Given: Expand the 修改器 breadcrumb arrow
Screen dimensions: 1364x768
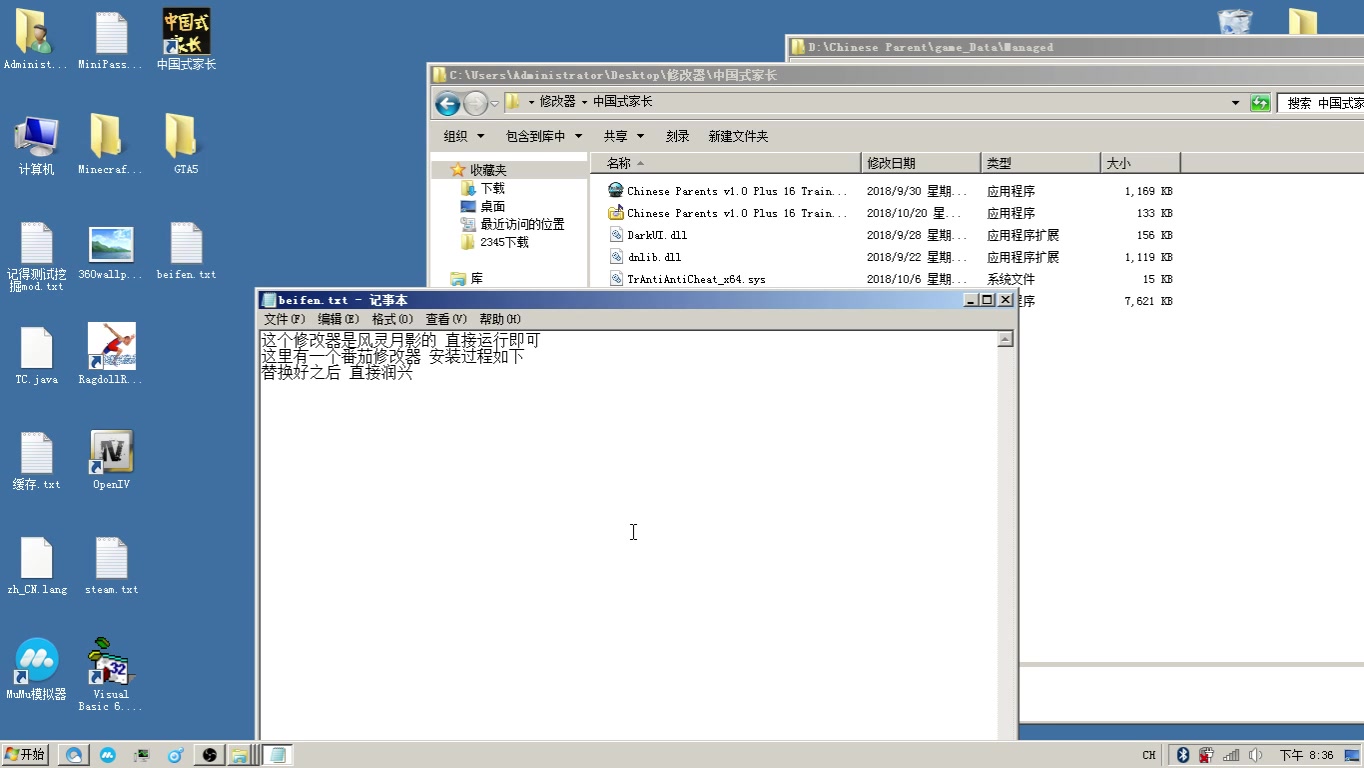Looking at the screenshot, I should click(584, 102).
